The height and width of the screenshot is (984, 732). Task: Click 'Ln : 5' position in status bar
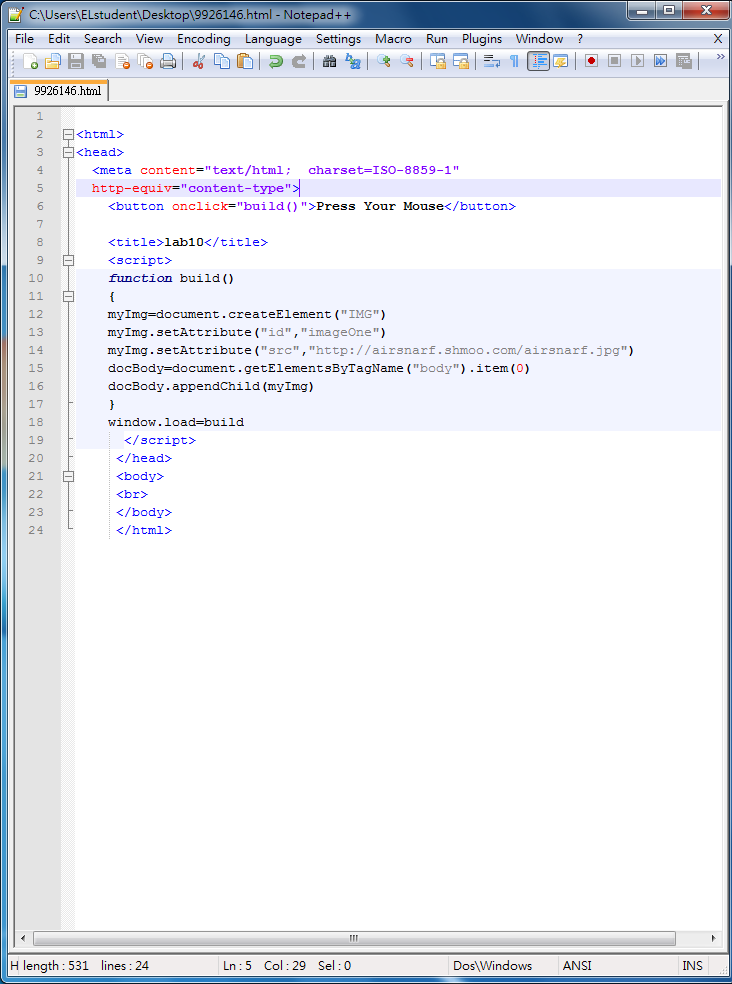[x=237, y=965]
